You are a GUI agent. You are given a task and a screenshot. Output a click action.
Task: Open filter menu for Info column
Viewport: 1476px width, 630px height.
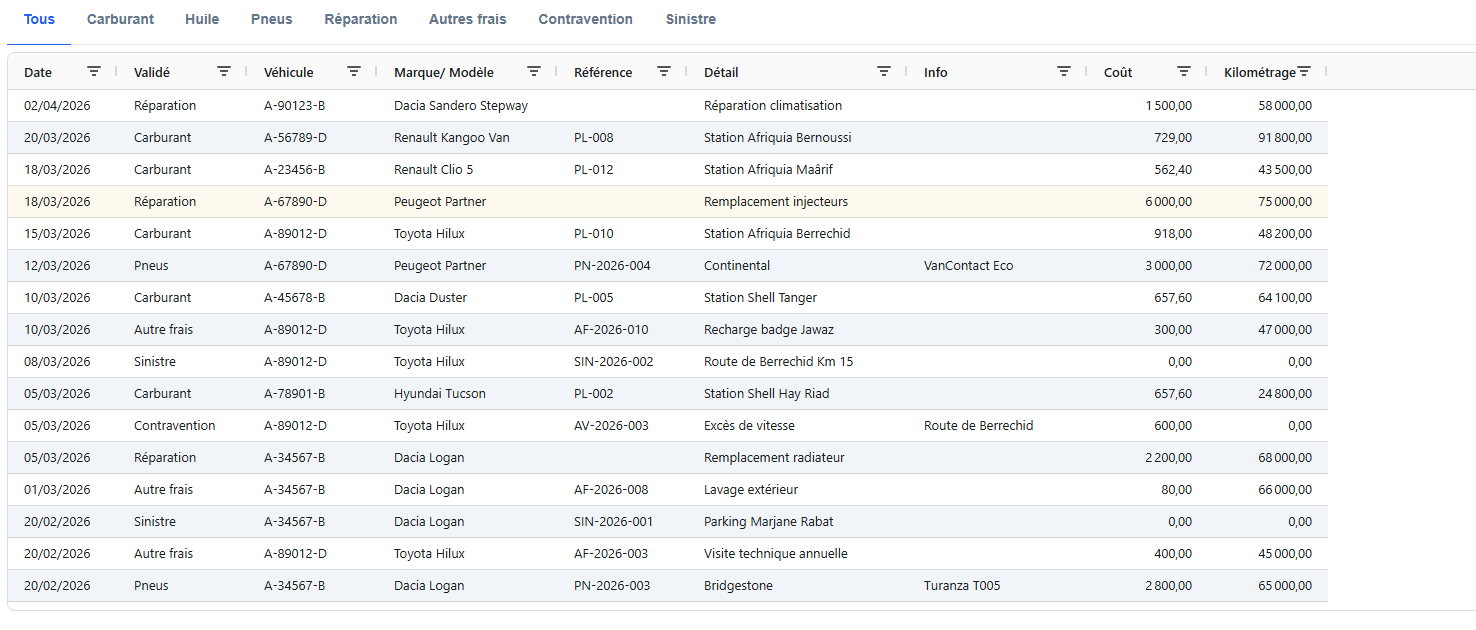1064,71
